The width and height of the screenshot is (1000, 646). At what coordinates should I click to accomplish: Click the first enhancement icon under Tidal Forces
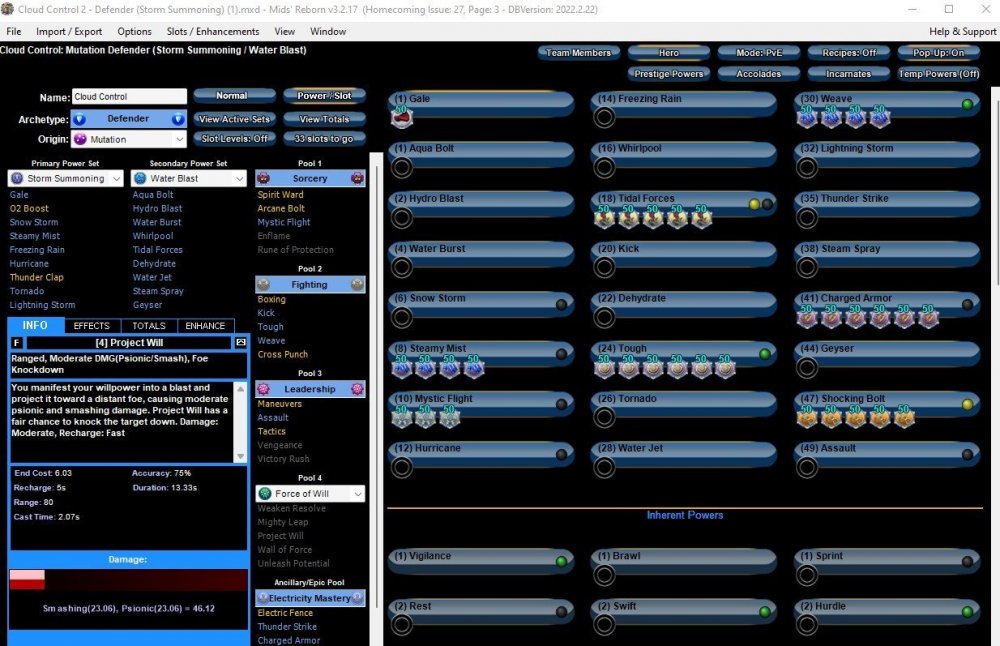(x=604, y=218)
